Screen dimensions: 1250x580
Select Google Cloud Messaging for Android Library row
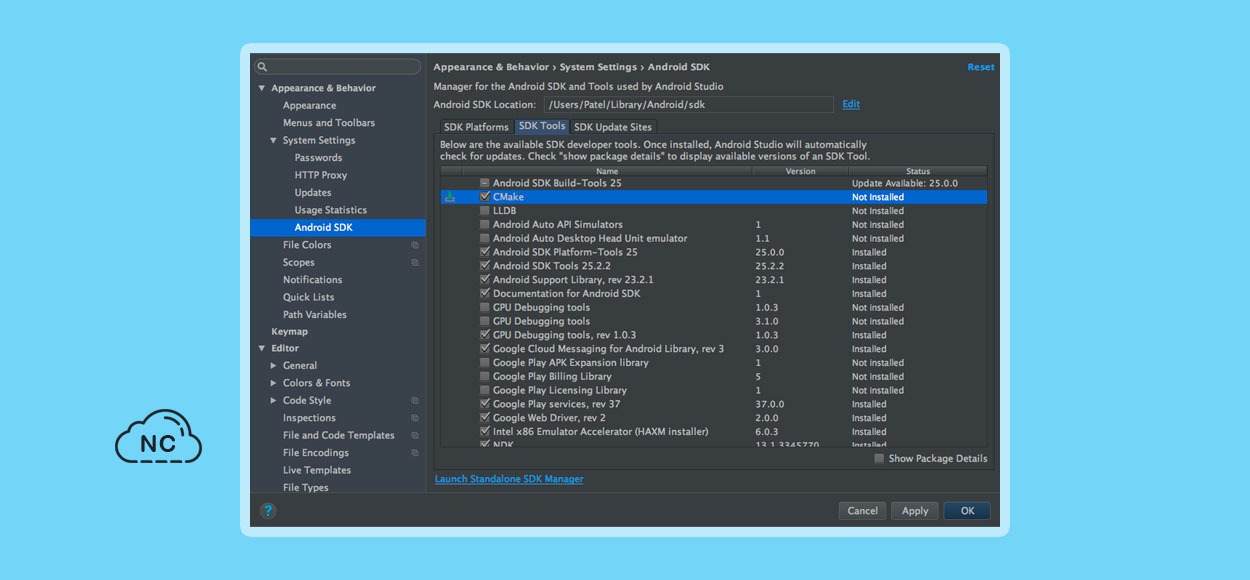click(x=714, y=349)
